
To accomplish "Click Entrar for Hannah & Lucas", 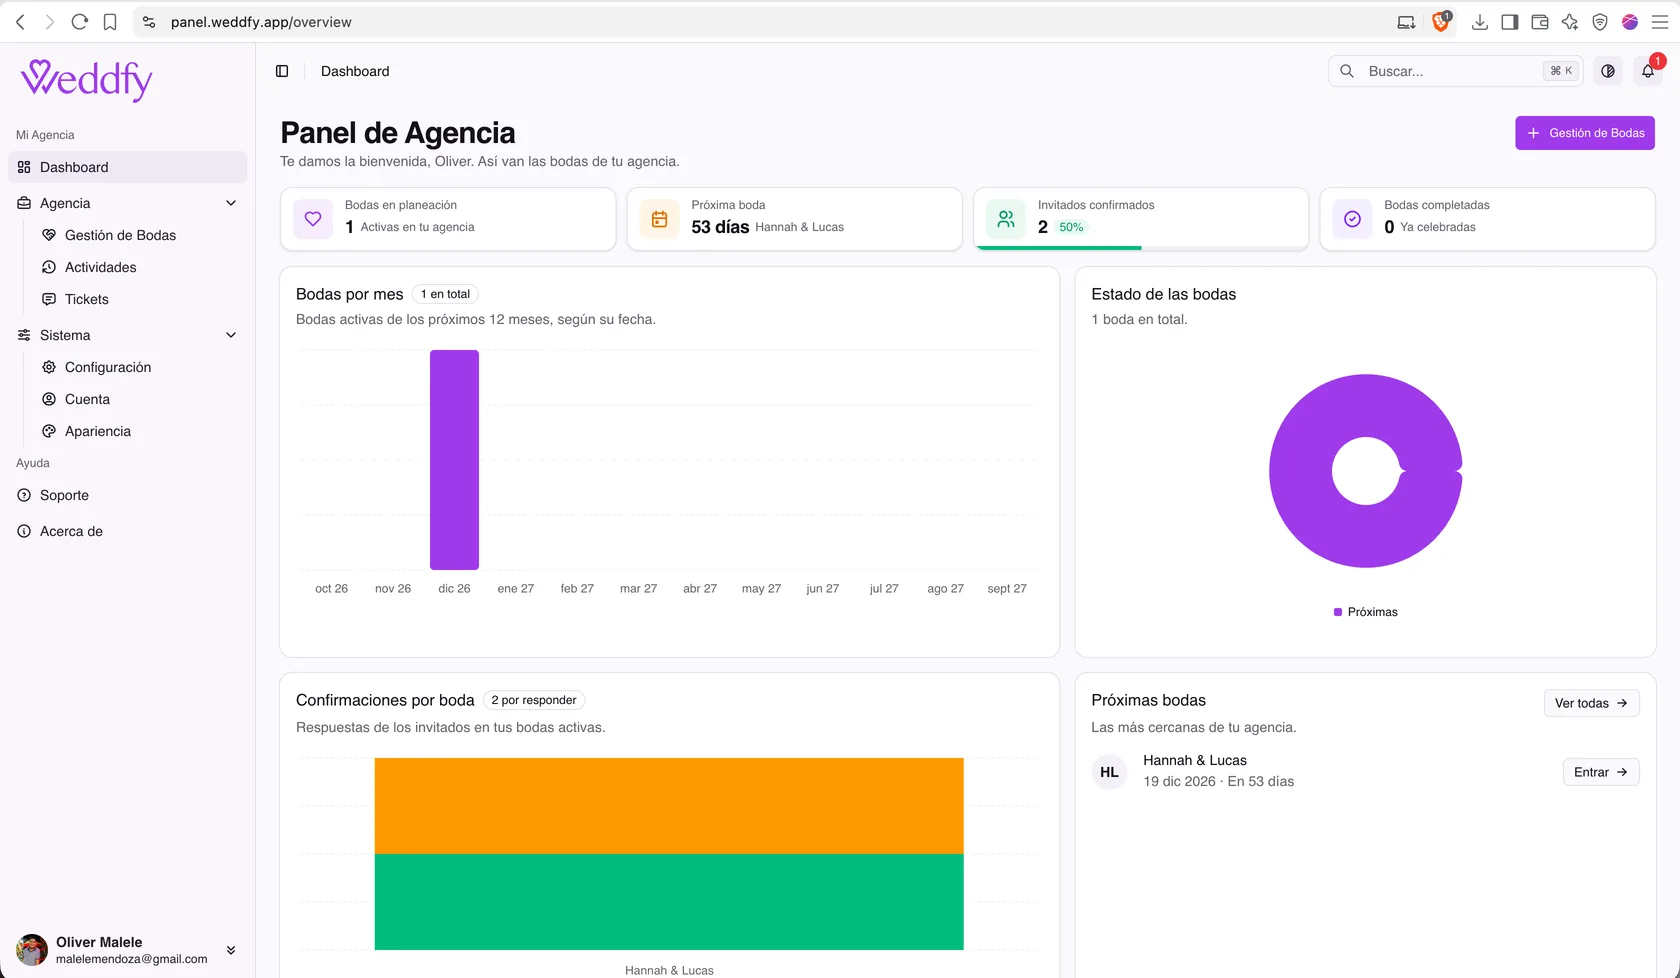I will 1601,772.
